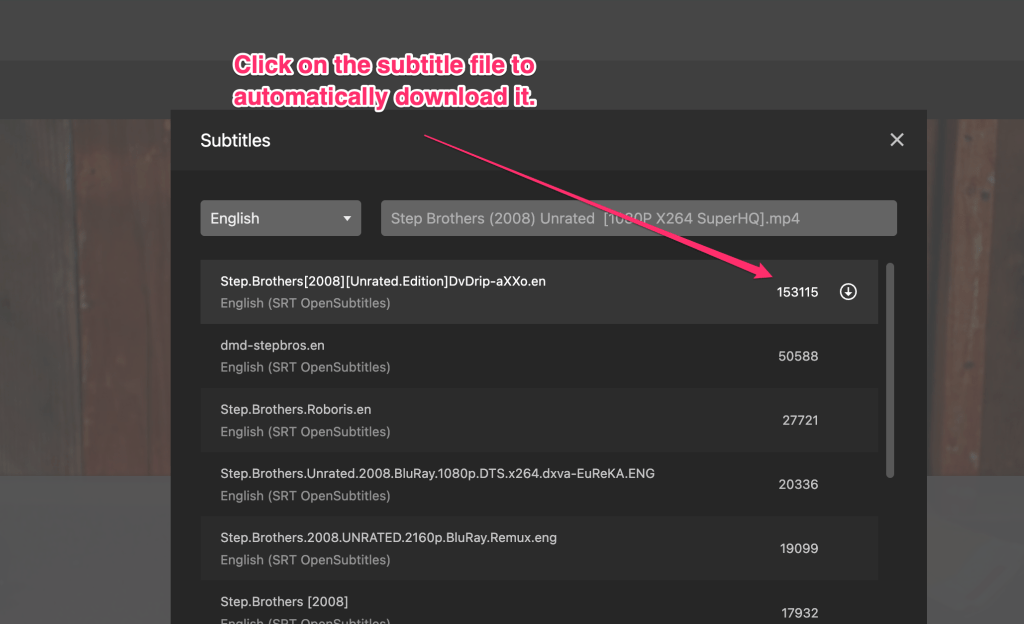Click the 153115 download count

point(797,292)
